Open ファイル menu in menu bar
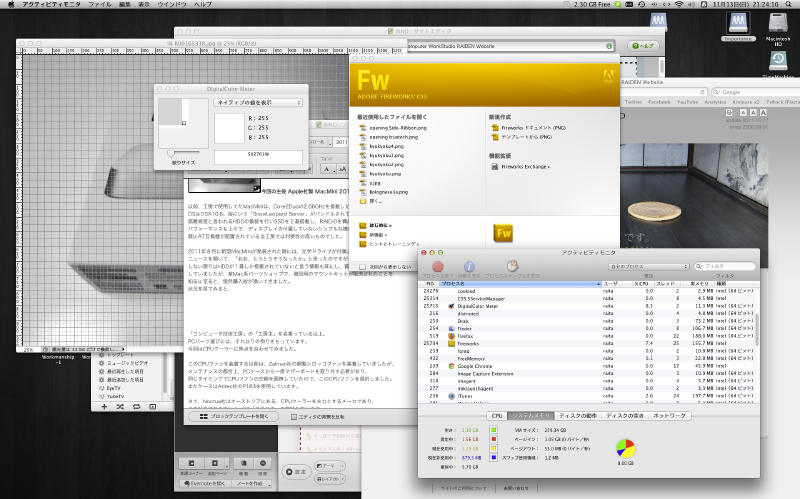 pos(100,4)
